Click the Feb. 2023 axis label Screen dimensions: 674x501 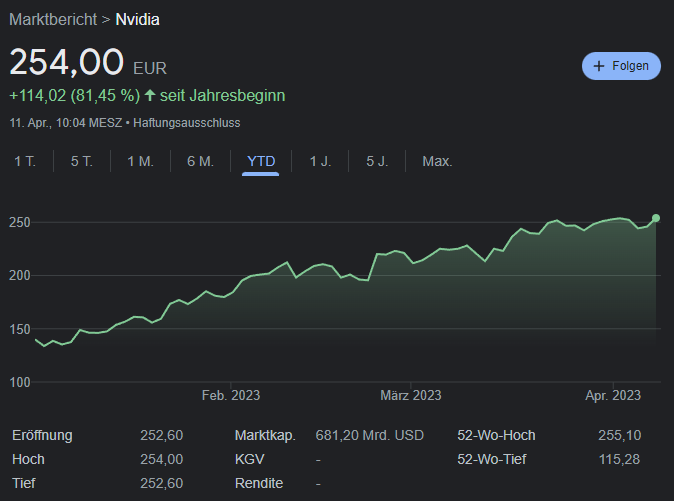pos(231,396)
